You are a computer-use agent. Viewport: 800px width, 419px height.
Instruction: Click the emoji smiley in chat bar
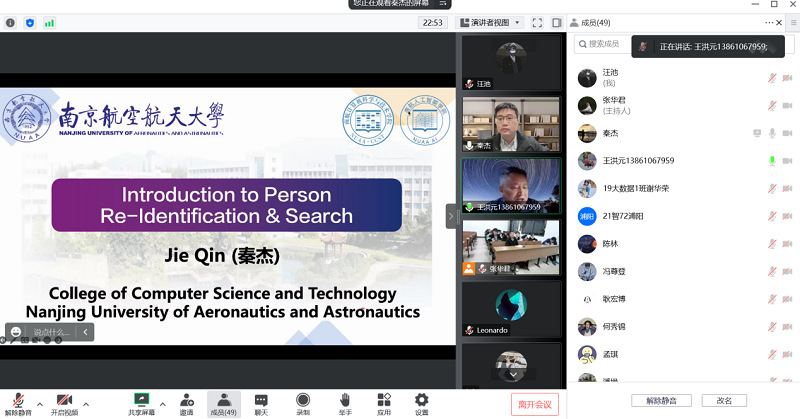click(x=16, y=332)
